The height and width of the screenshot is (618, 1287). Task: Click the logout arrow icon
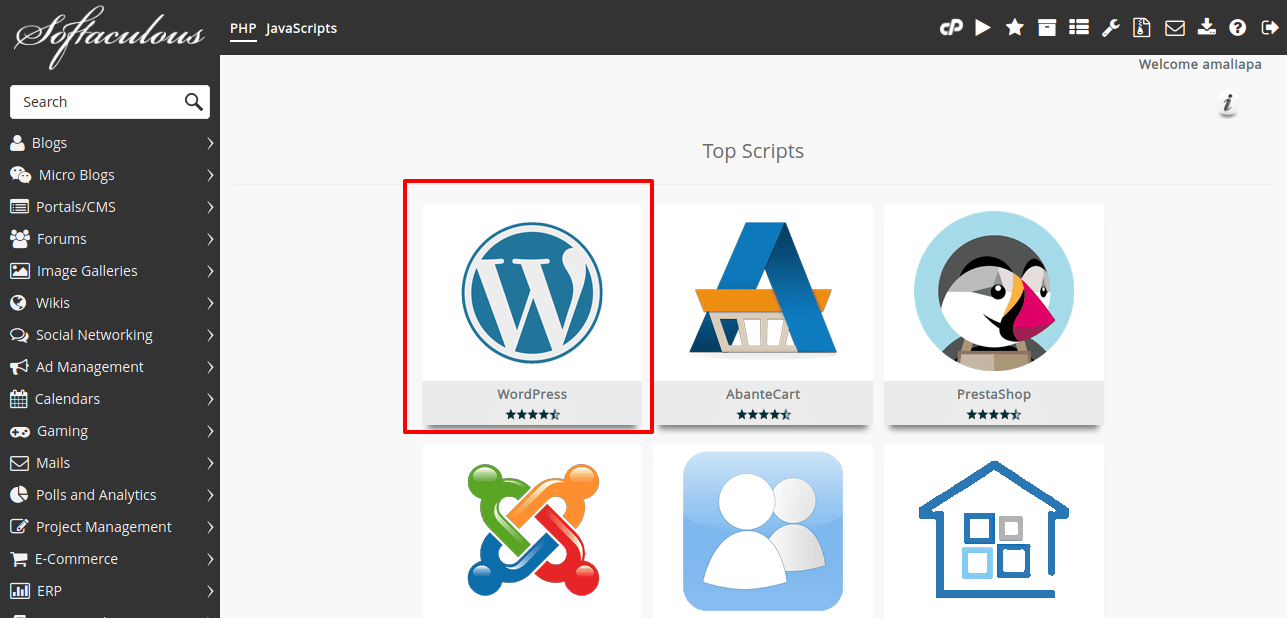coord(1270,28)
